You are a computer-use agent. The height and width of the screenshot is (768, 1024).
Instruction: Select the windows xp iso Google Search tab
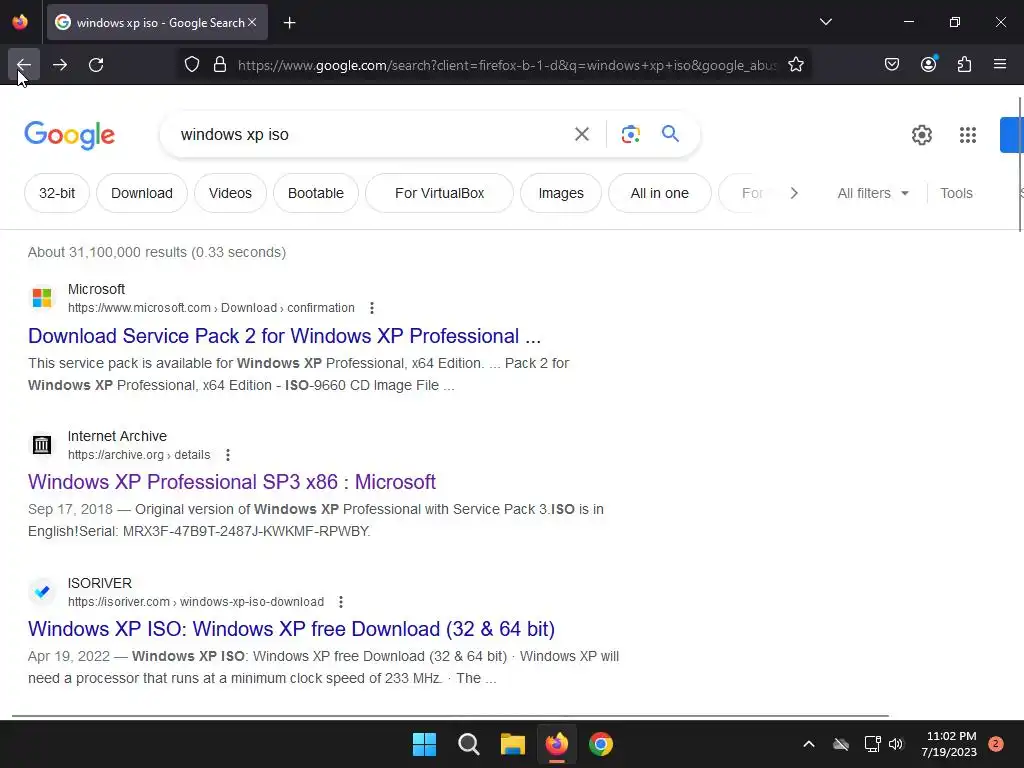click(157, 22)
